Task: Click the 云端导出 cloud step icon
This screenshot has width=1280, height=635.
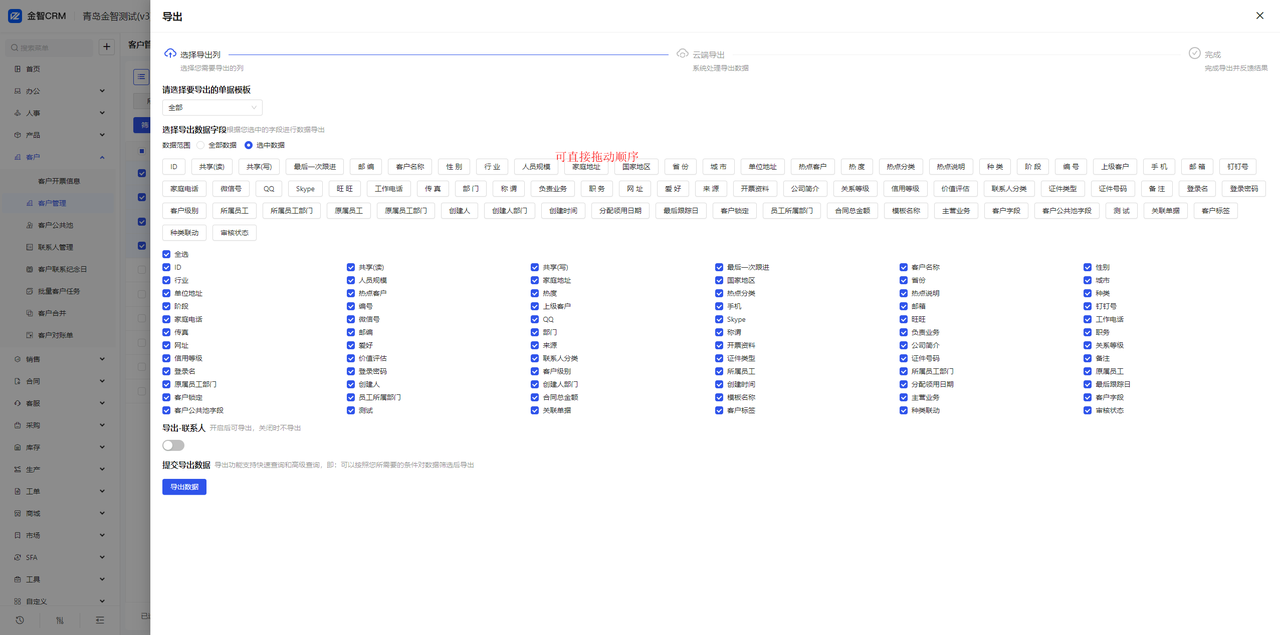Action: [x=682, y=54]
